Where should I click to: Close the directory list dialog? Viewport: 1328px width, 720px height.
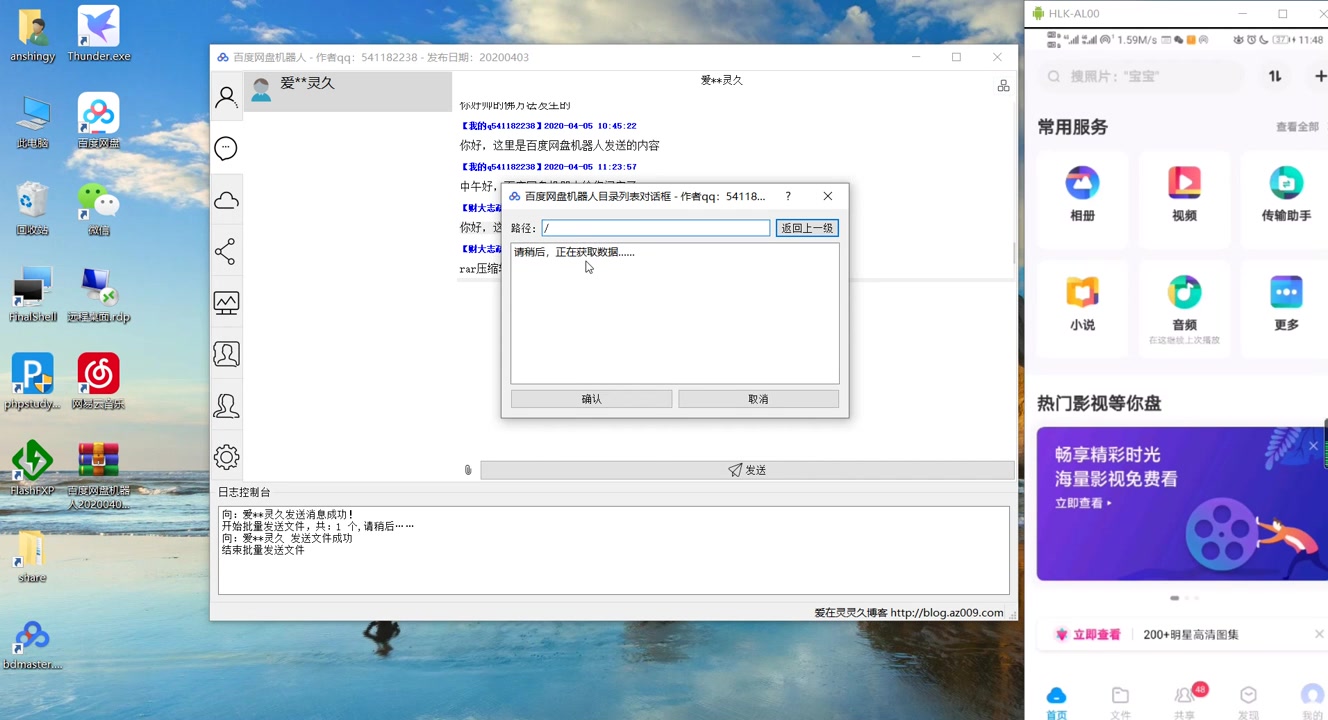[827, 196]
